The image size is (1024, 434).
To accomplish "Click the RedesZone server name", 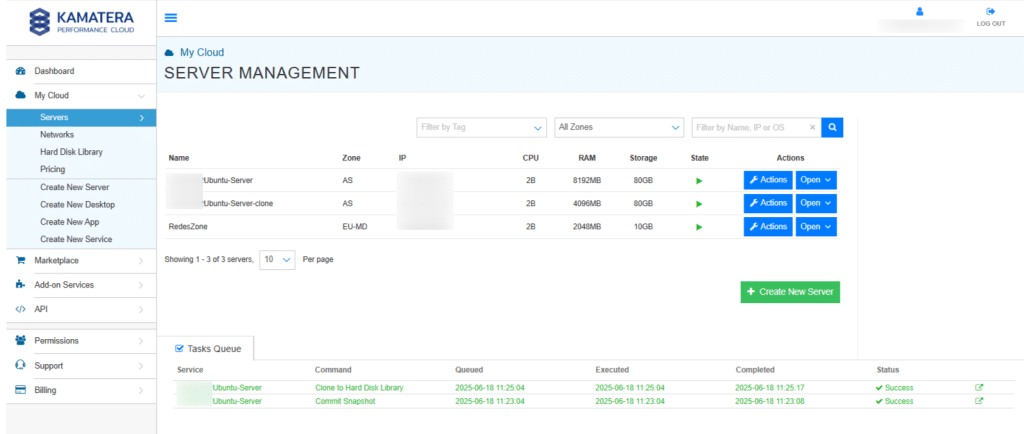I will coord(188,226).
